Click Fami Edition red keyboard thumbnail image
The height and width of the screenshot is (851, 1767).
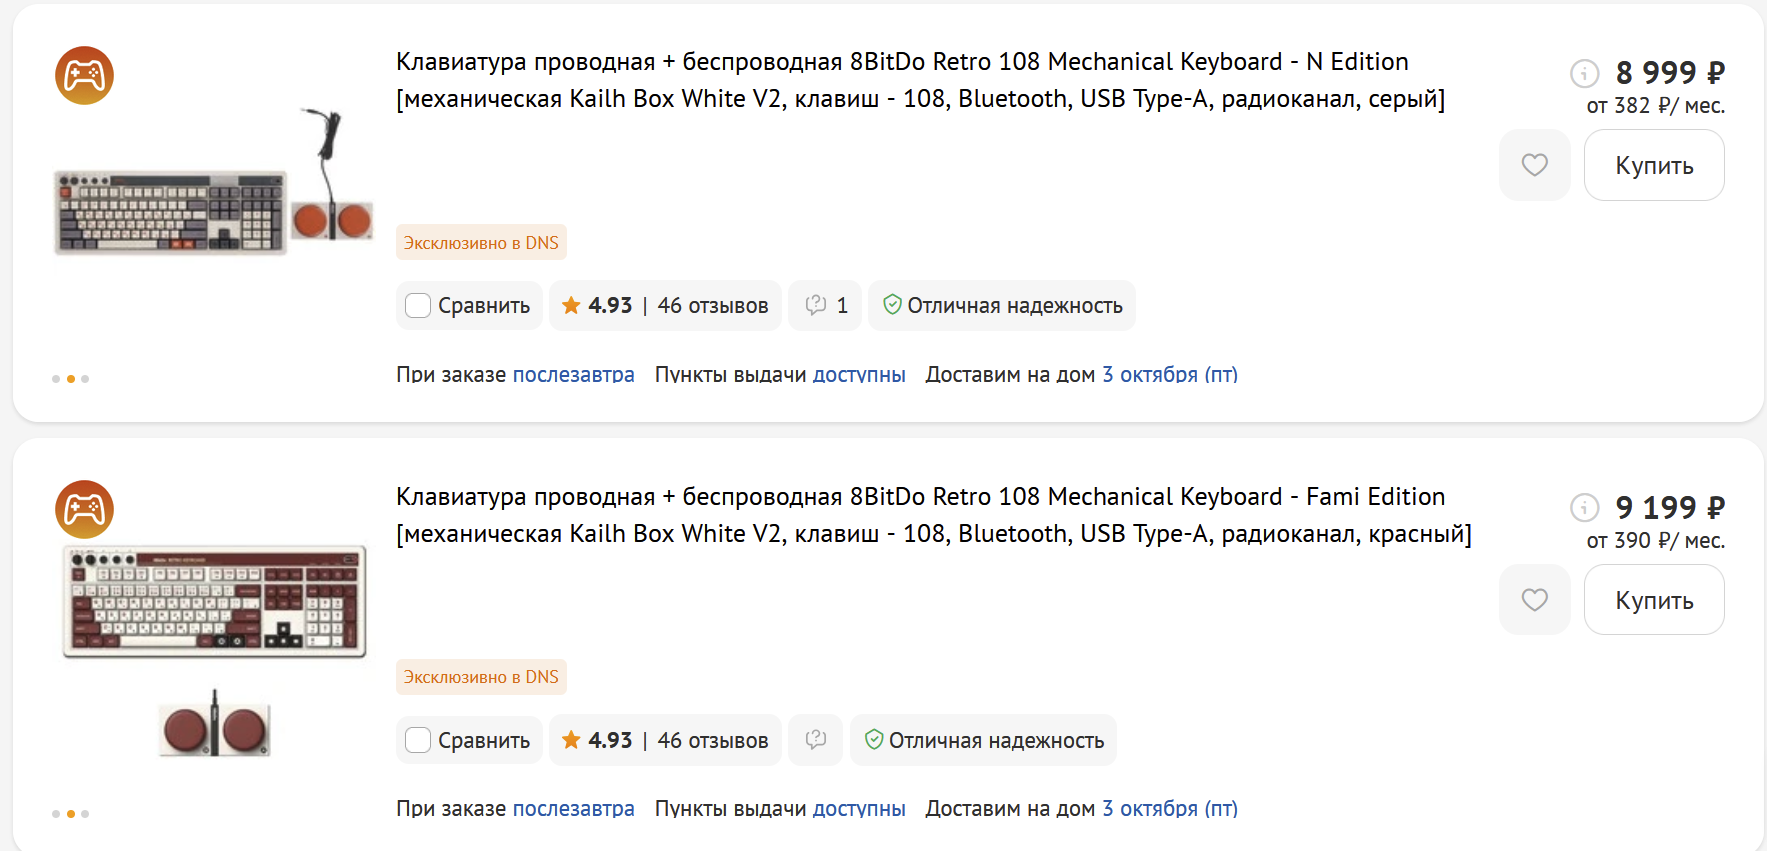point(214,602)
